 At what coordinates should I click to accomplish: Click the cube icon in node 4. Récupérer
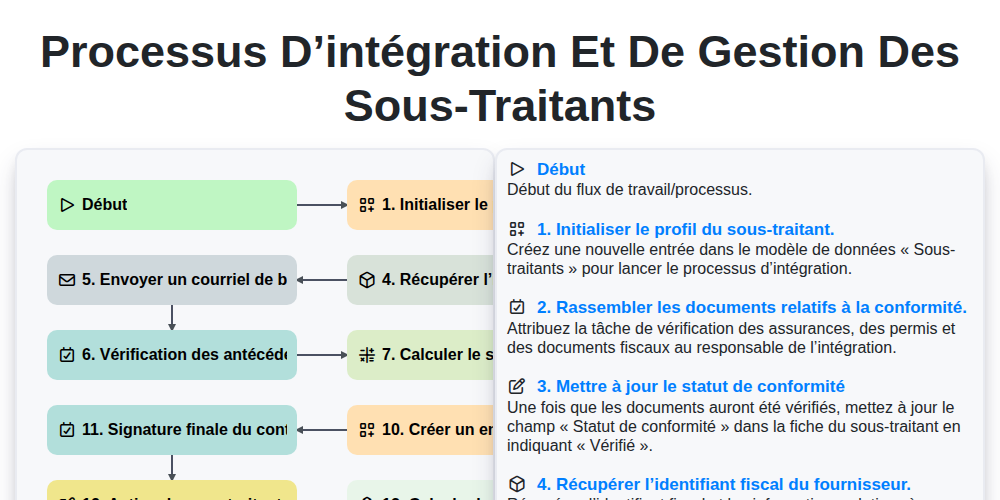(367, 280)
